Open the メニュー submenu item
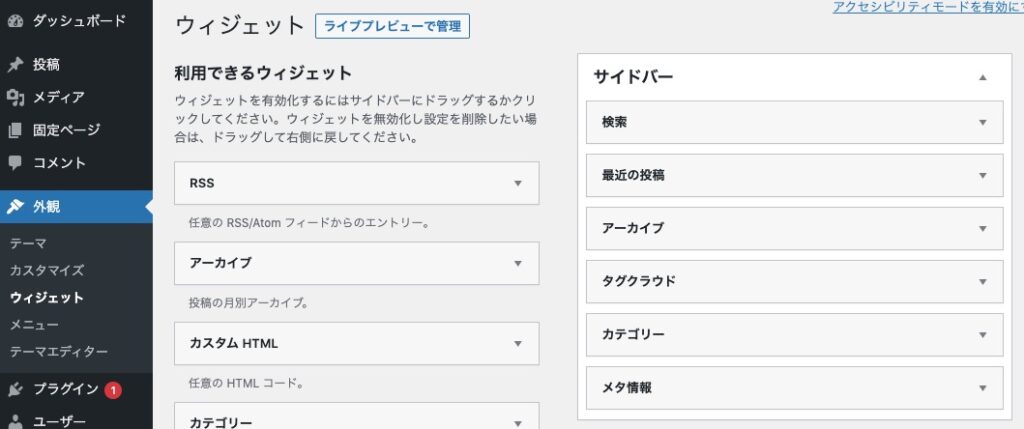The height and width of the screenshot is (429, 1024). tap(34, 325)
